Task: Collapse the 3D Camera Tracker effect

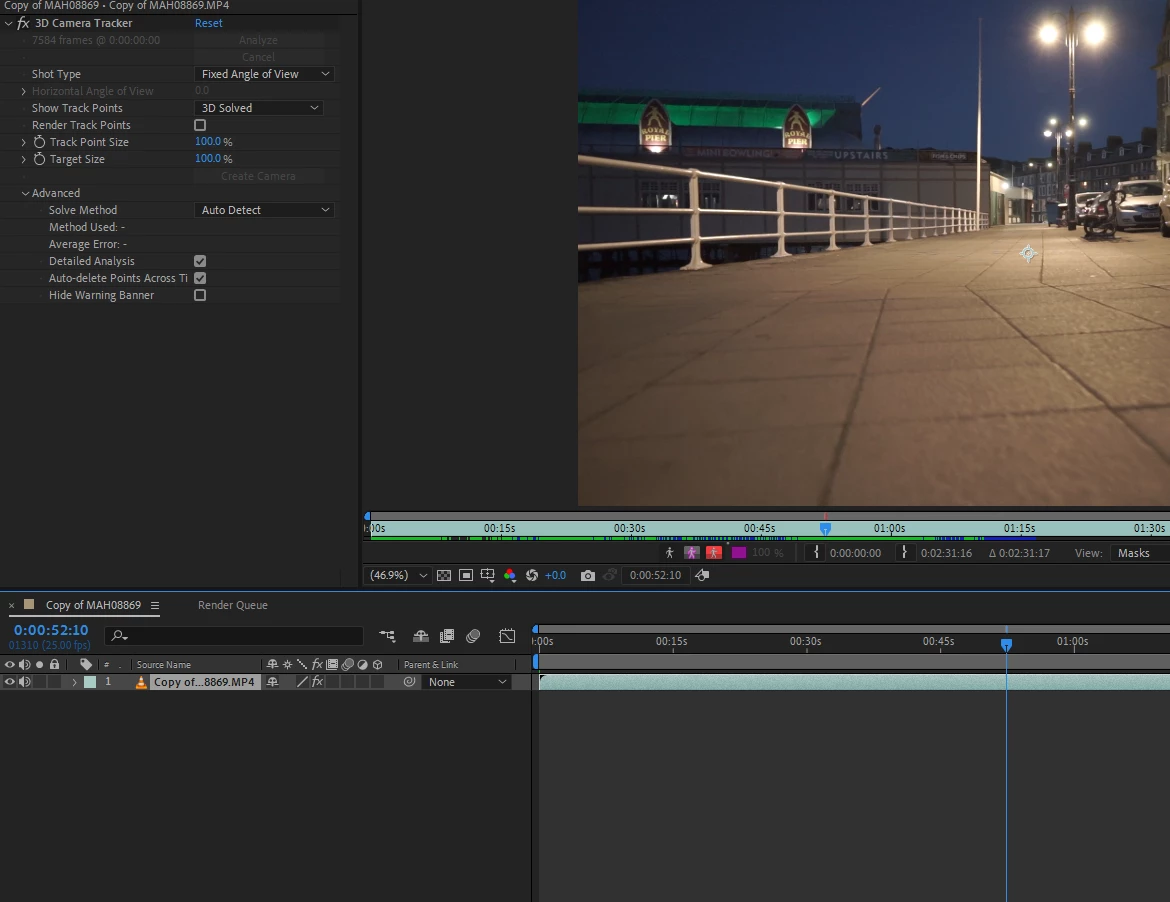Action: coord(8,23)
